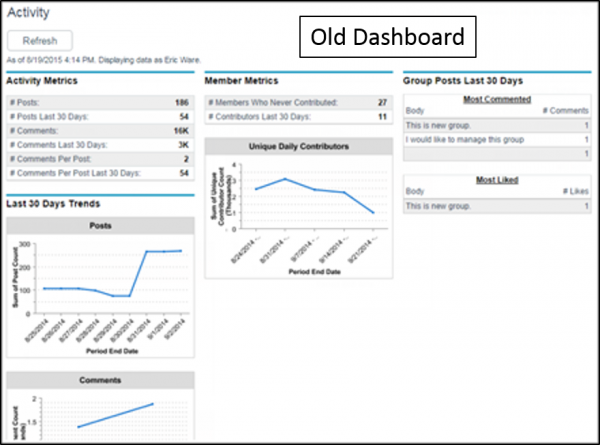Select '# Contributors Last 30 Days:' row
The image size is (600, 445).
click(298, 117)
